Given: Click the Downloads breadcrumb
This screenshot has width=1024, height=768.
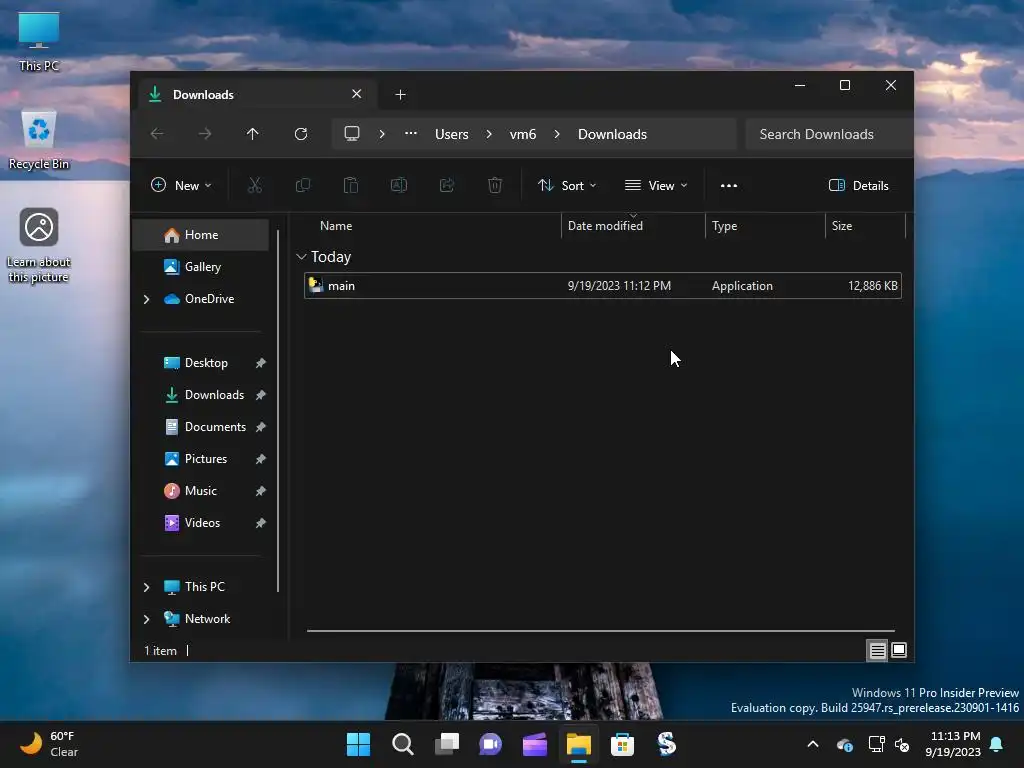Looking at the screenshot, I should 613,134.
